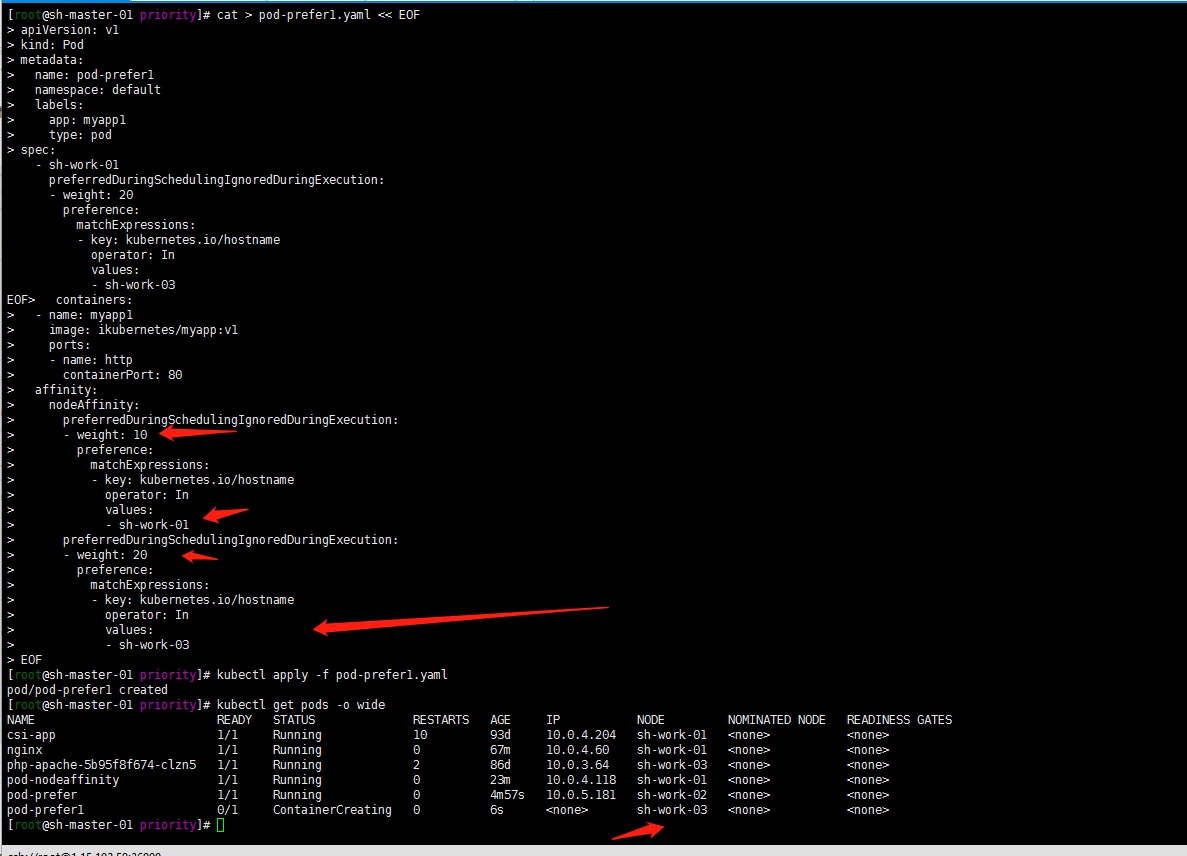
Task: Click the RESTARTS column header
Action: tap(441, 721)
